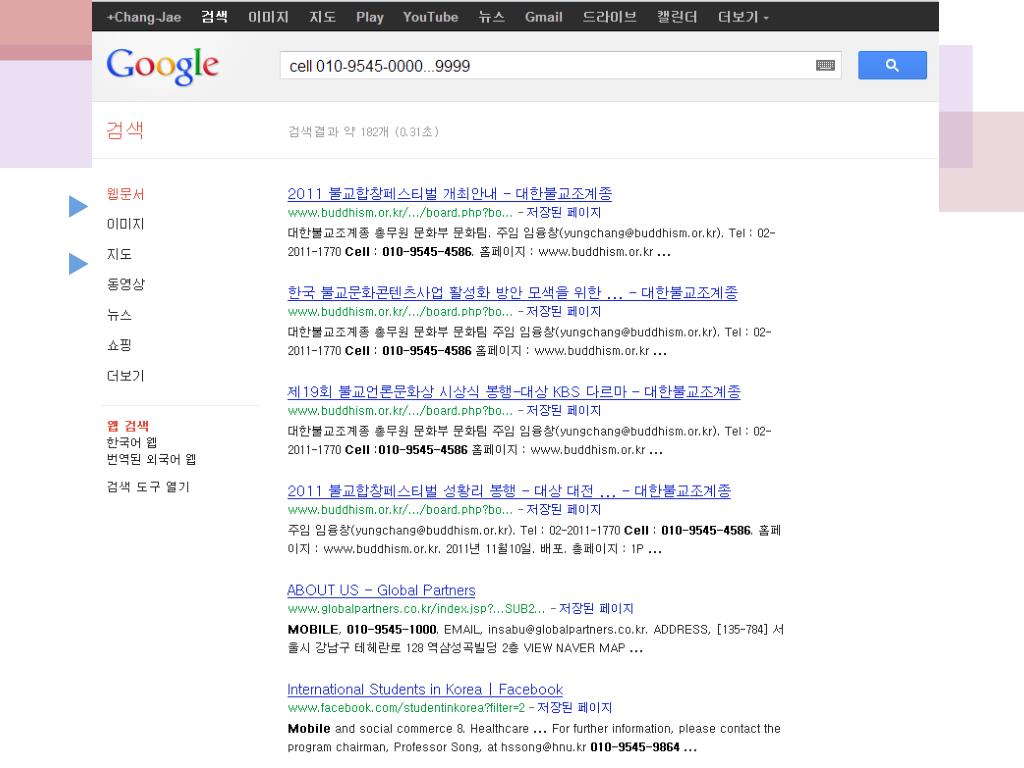The width and height of the screenshot is (1024, 768).
Task: Select 지도 filter in the left sidebar
Action: (x=120, y=254)
